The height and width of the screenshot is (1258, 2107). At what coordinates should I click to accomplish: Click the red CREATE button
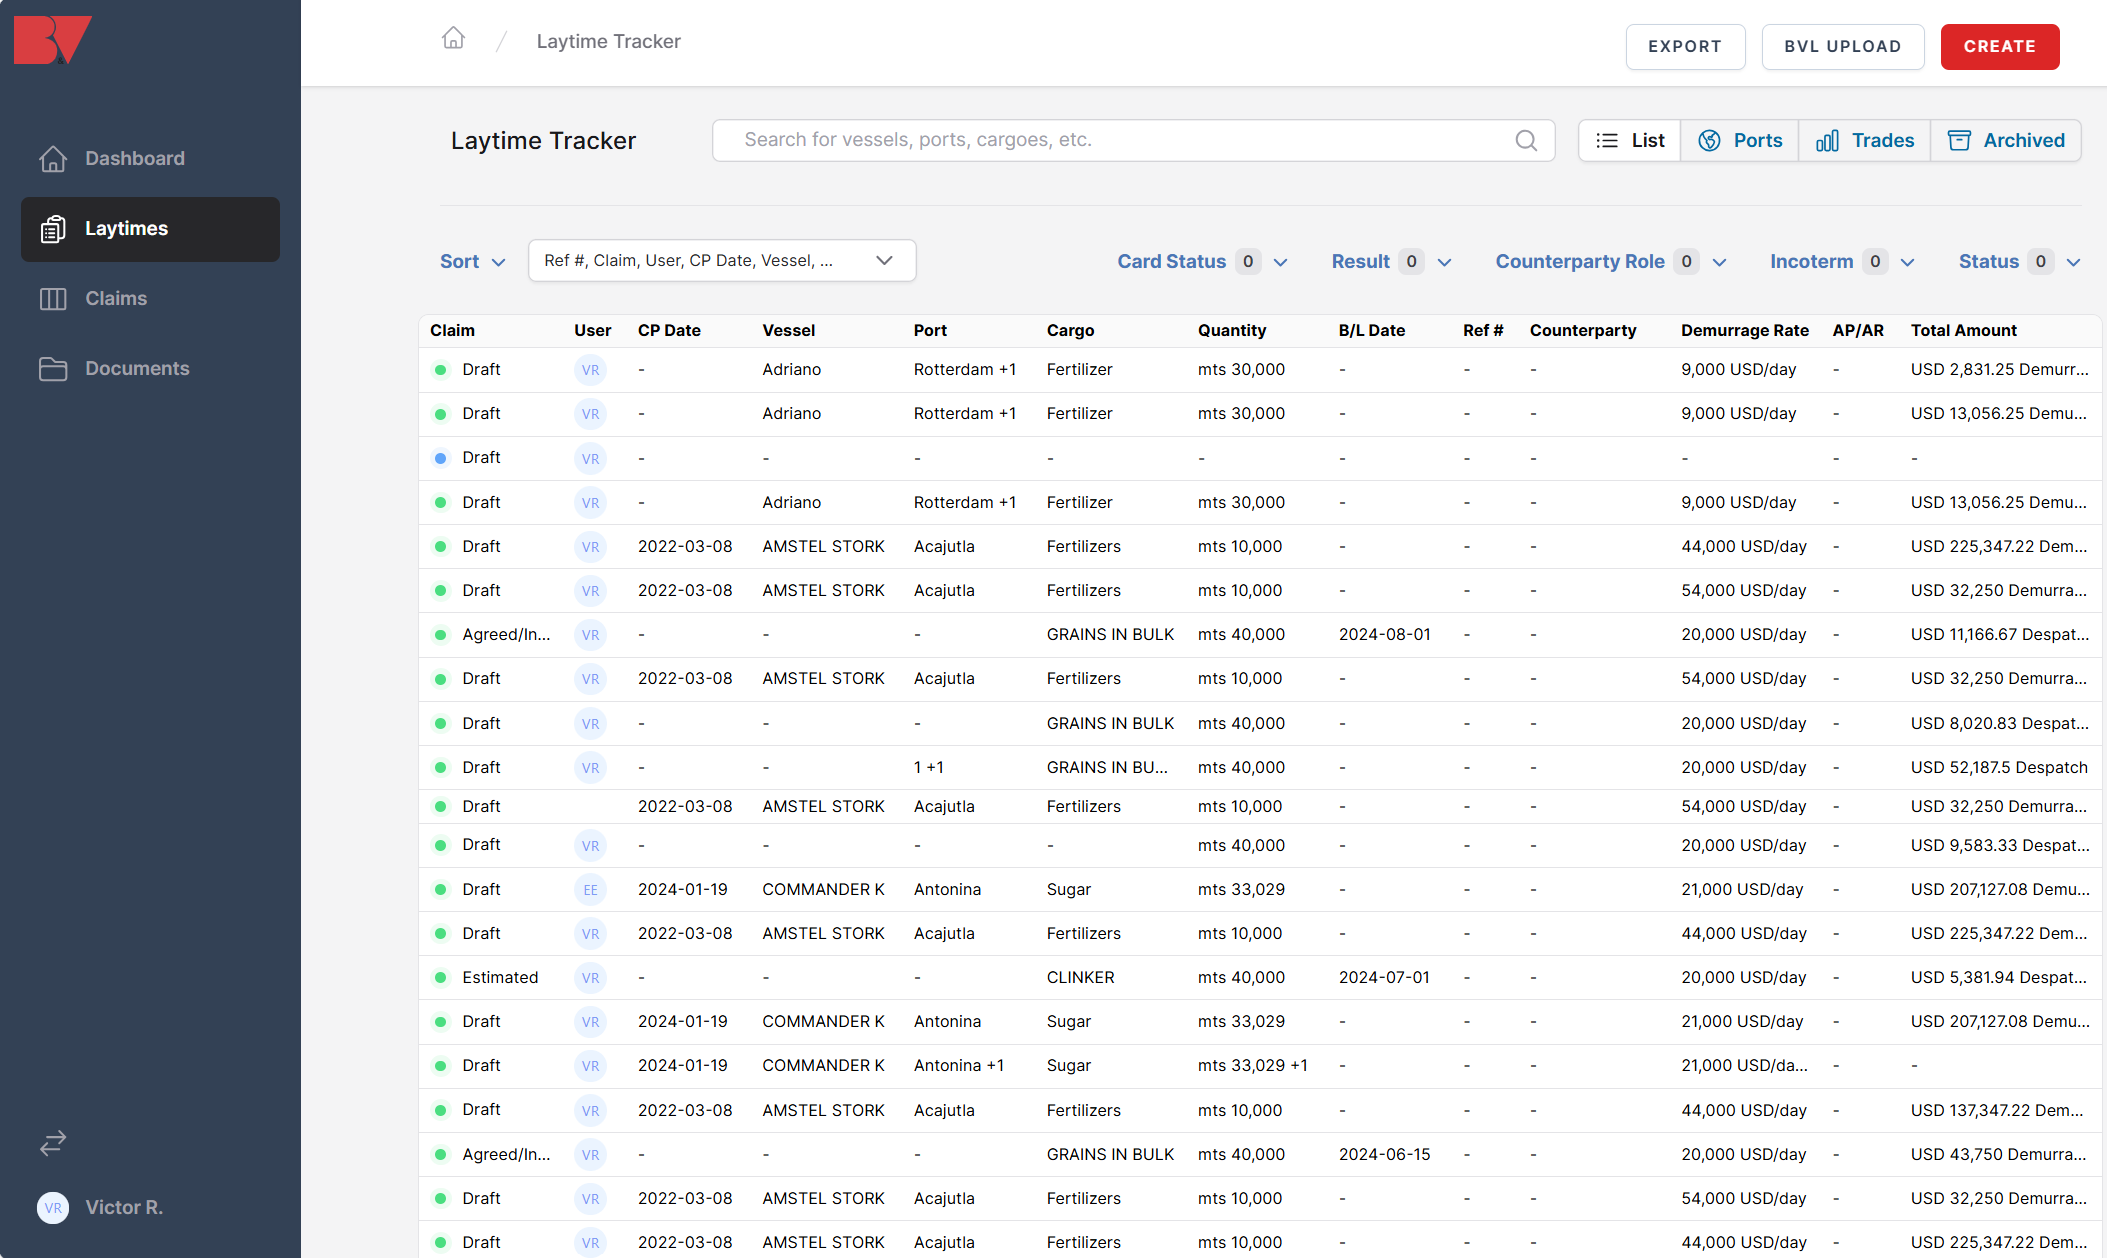[x=1999, y=47]
